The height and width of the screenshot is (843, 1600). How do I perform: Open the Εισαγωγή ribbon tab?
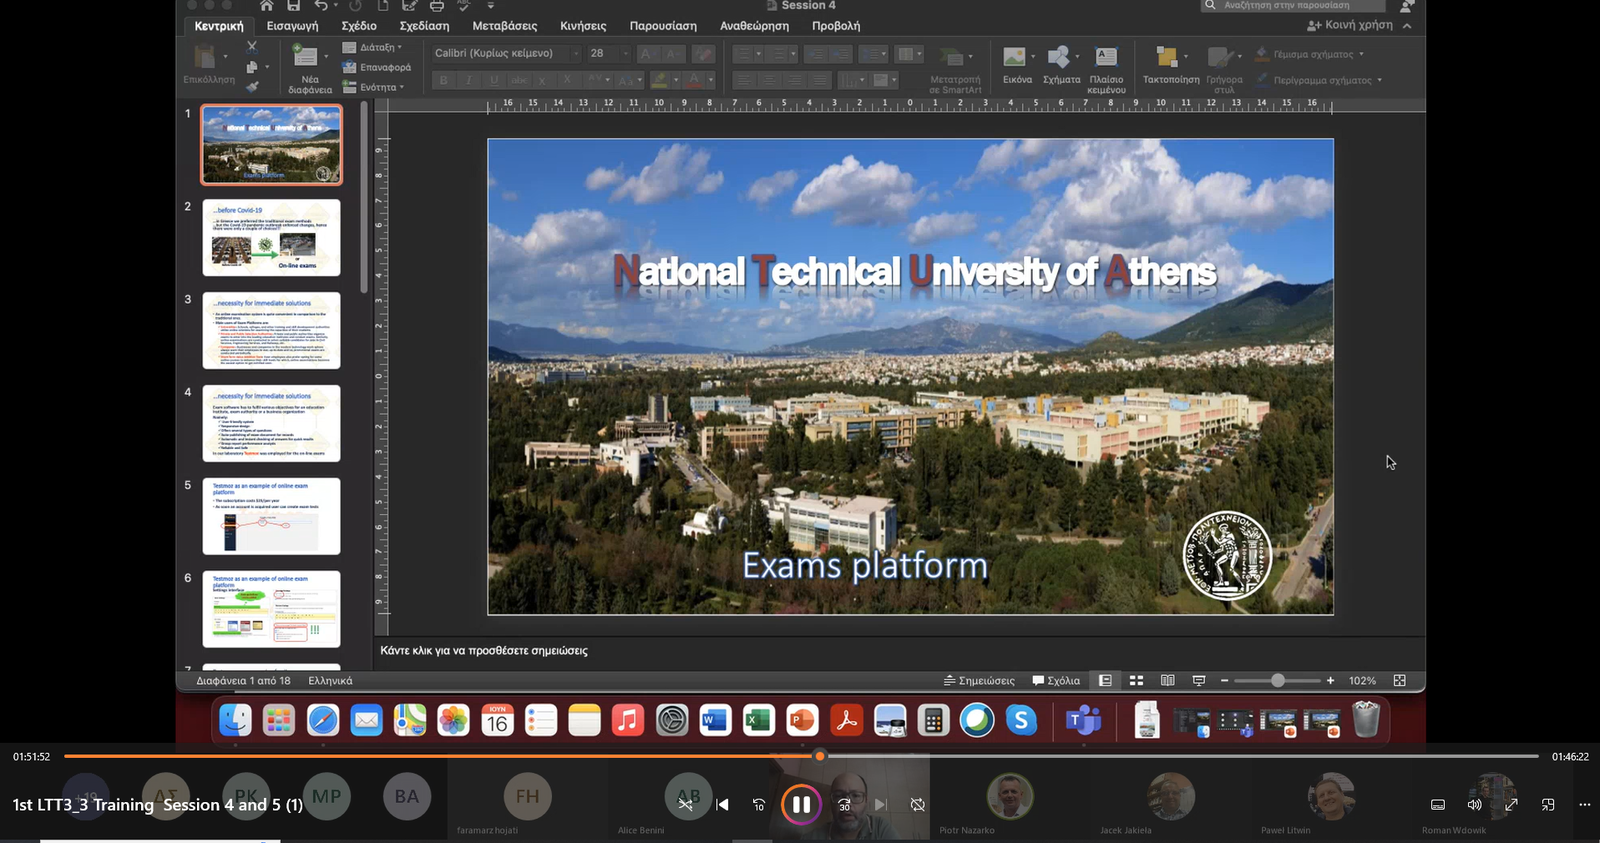coord(292,26)
